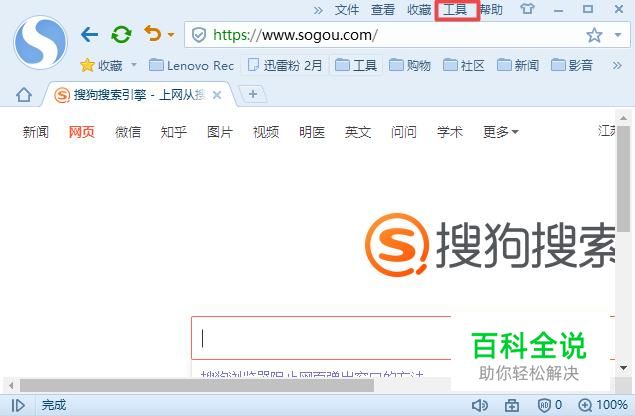The width and height of the screenshot is (635, 416).
Task: Expand more bookmarks chevron on favorites bar
Action: point(617,65)
